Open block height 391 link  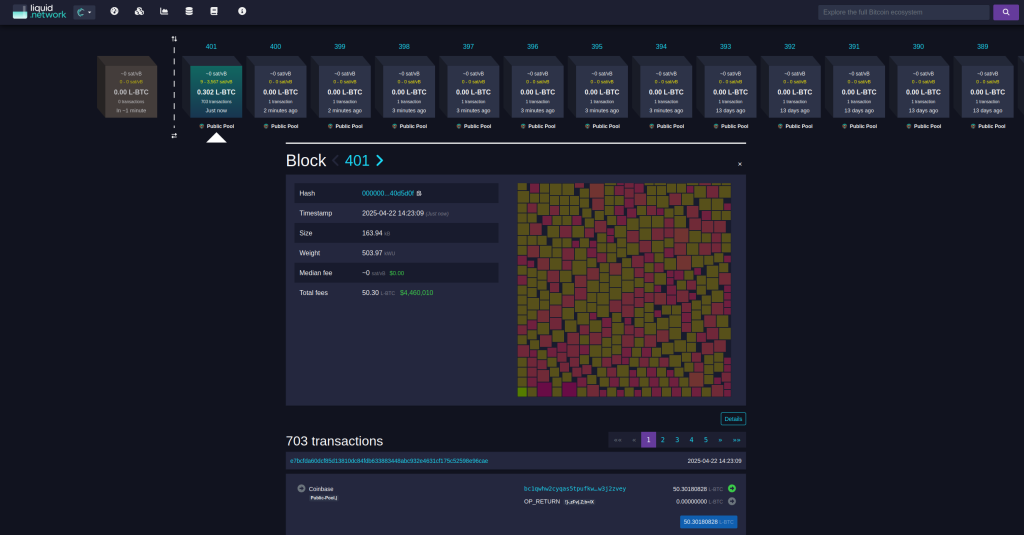click(x=854, y=46)
